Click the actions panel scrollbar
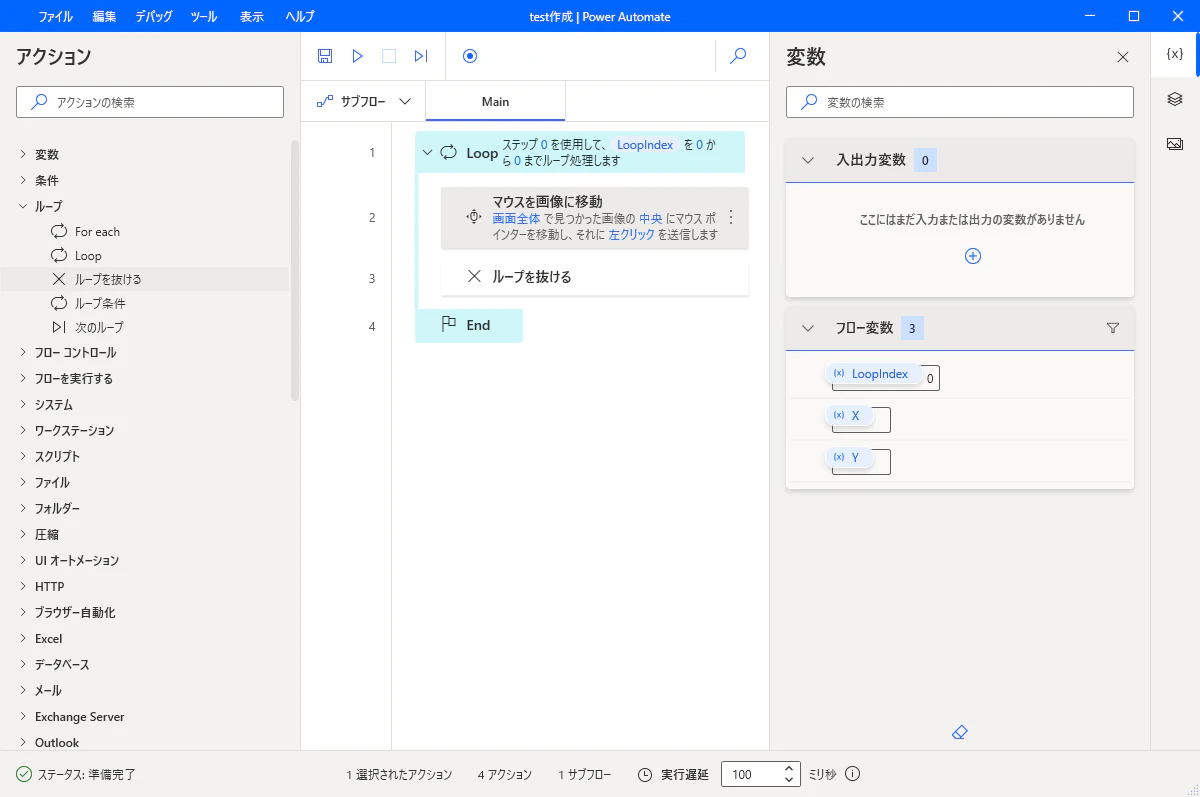The width and height of the screenshot is (1200, 797). click(x=295, y=270)
